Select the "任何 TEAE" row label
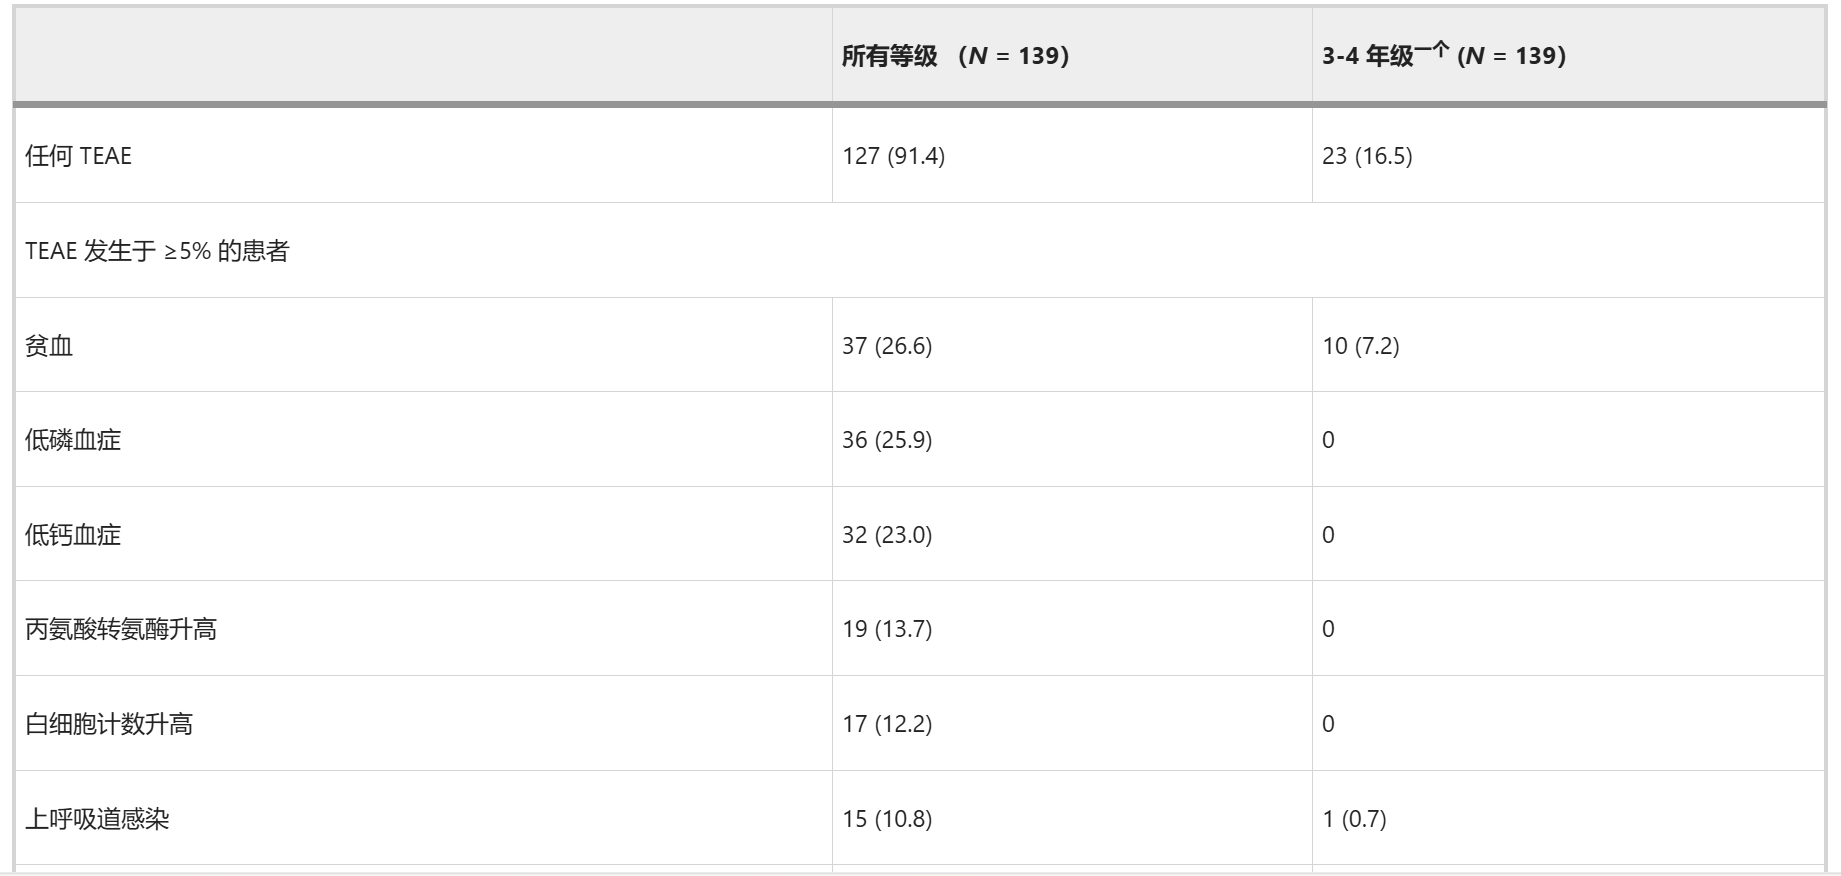The height and width of the screenshot is (876, 1841). [78, 156]
